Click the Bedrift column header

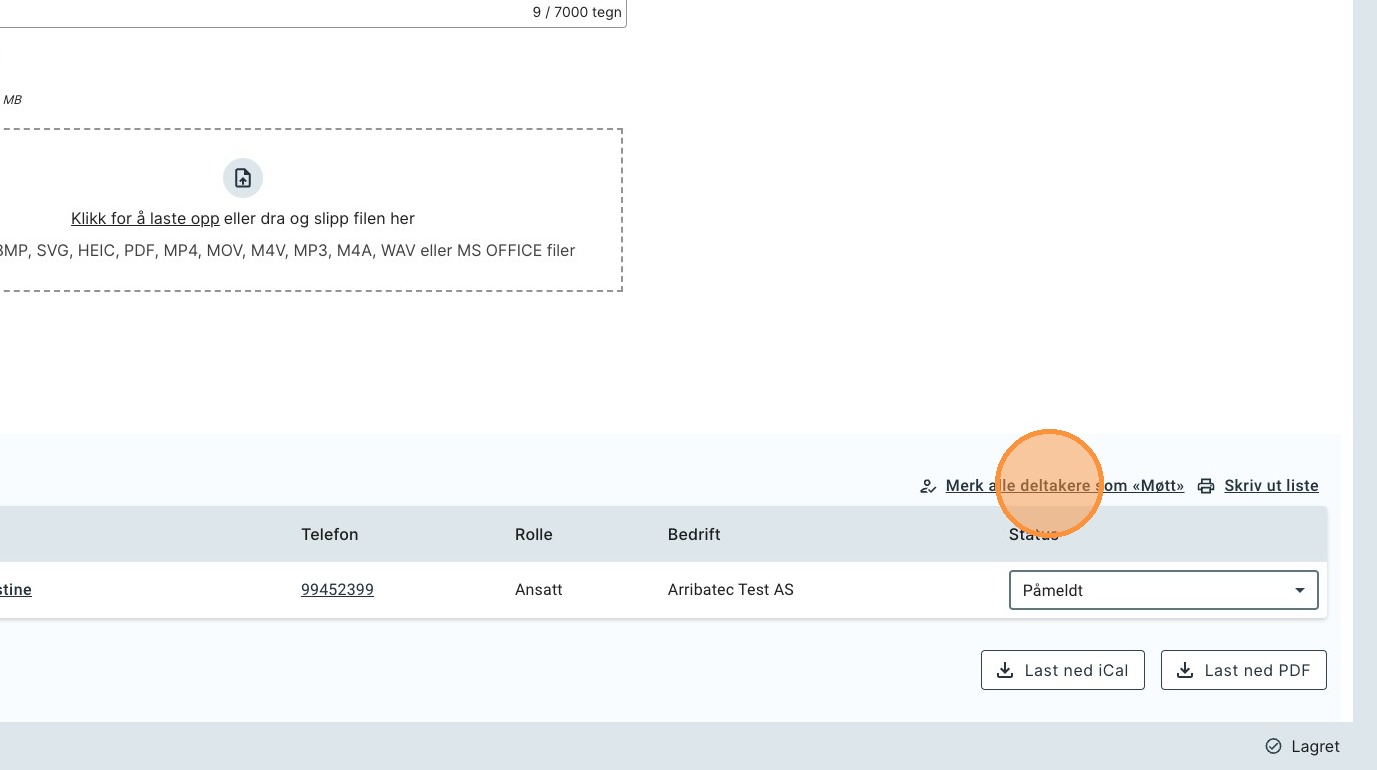point(694,534)
